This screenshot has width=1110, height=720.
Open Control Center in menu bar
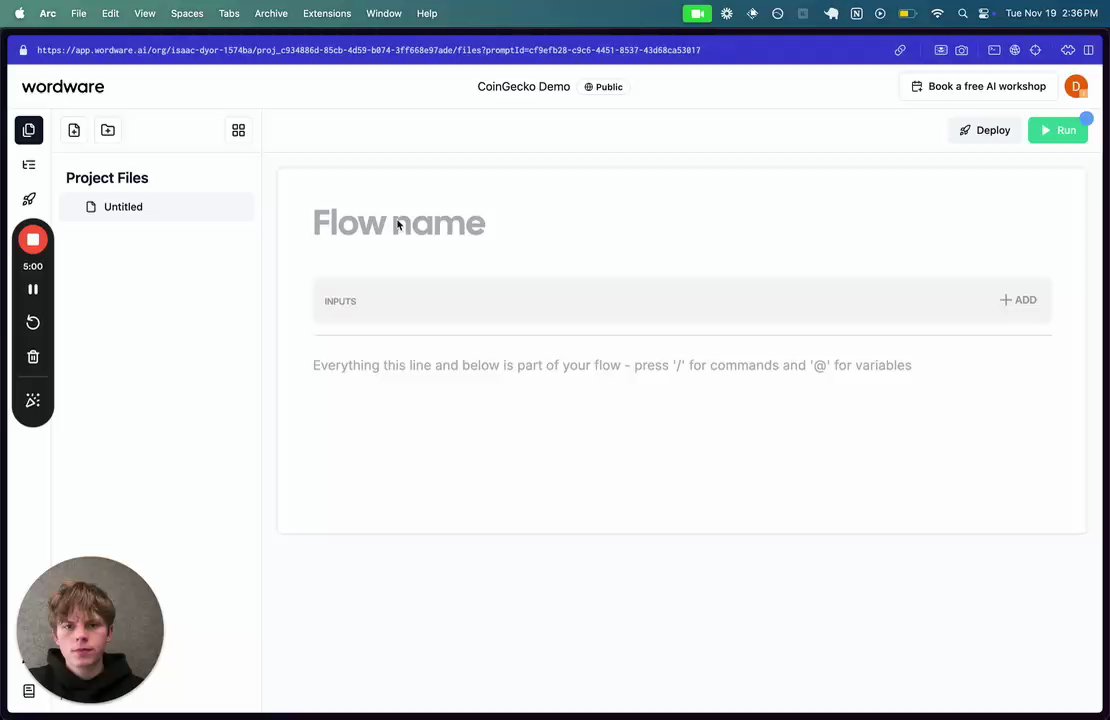(984, 13)
